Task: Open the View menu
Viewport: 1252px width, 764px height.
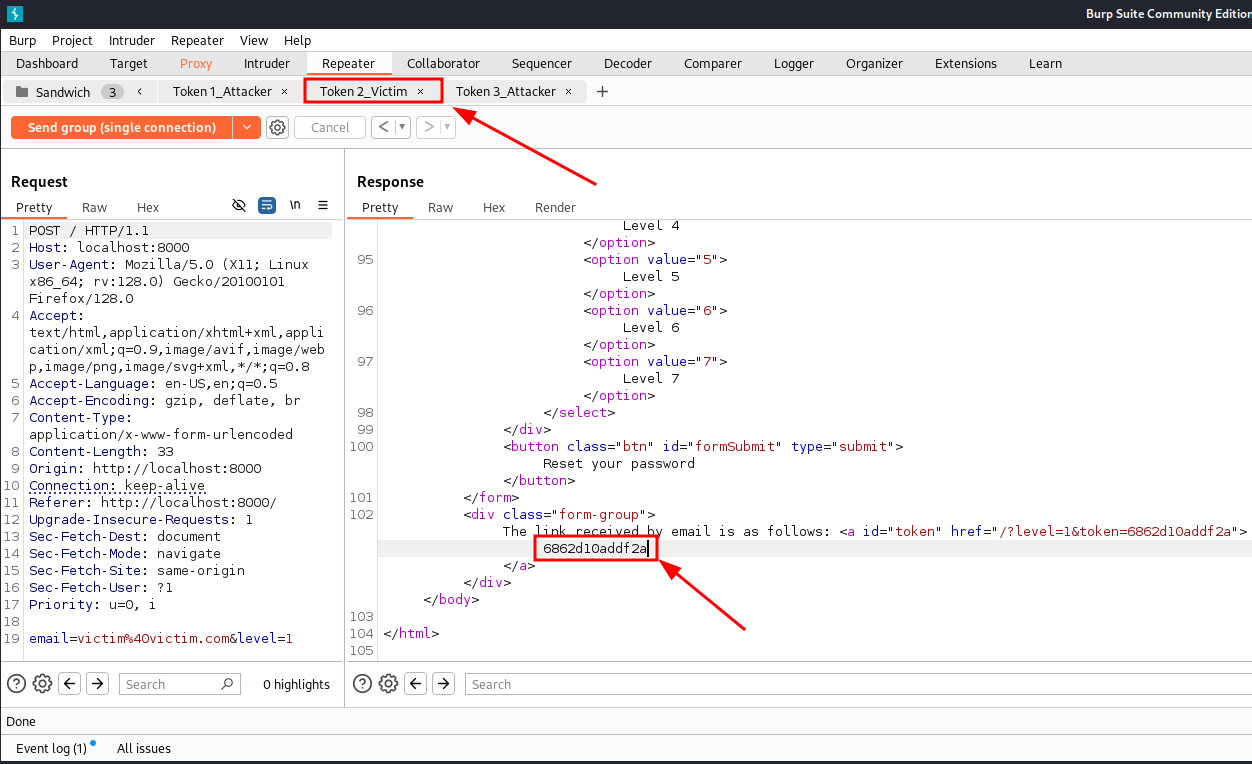Action: pos(254,40)
